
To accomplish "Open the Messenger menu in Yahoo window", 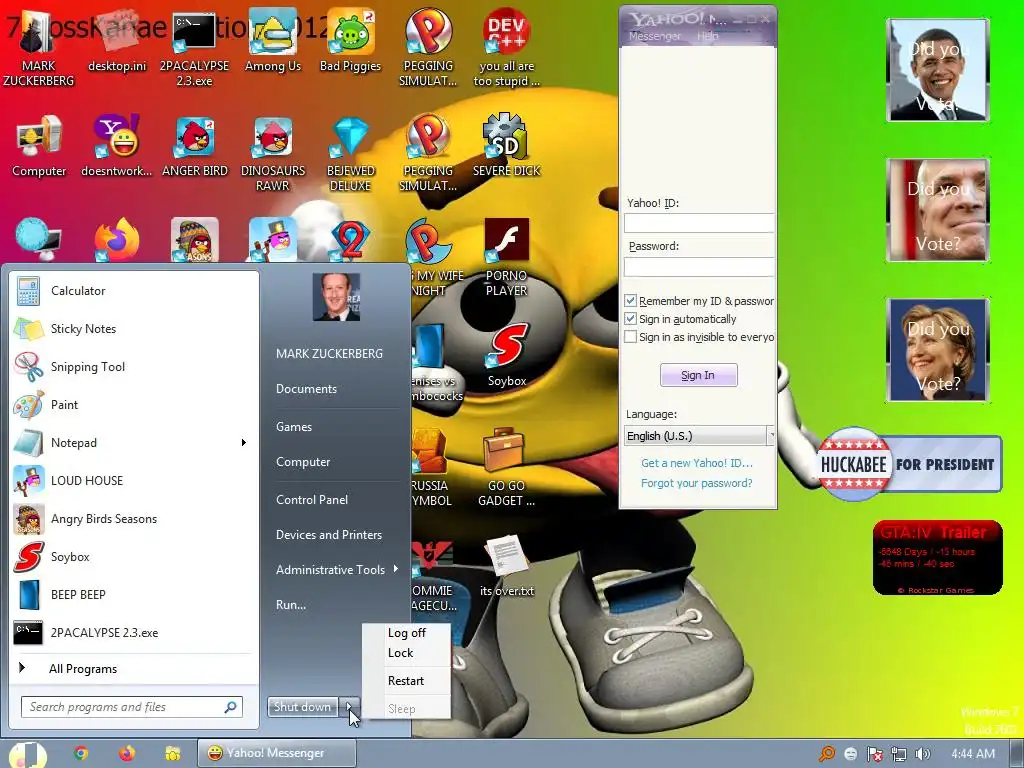I will coord(655,37).
